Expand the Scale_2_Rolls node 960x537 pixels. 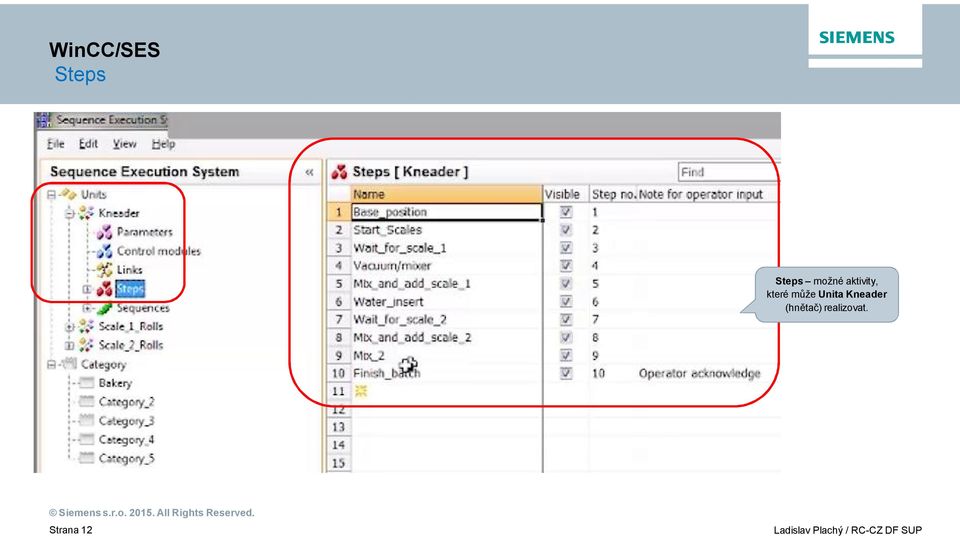(x=69, y=345)
